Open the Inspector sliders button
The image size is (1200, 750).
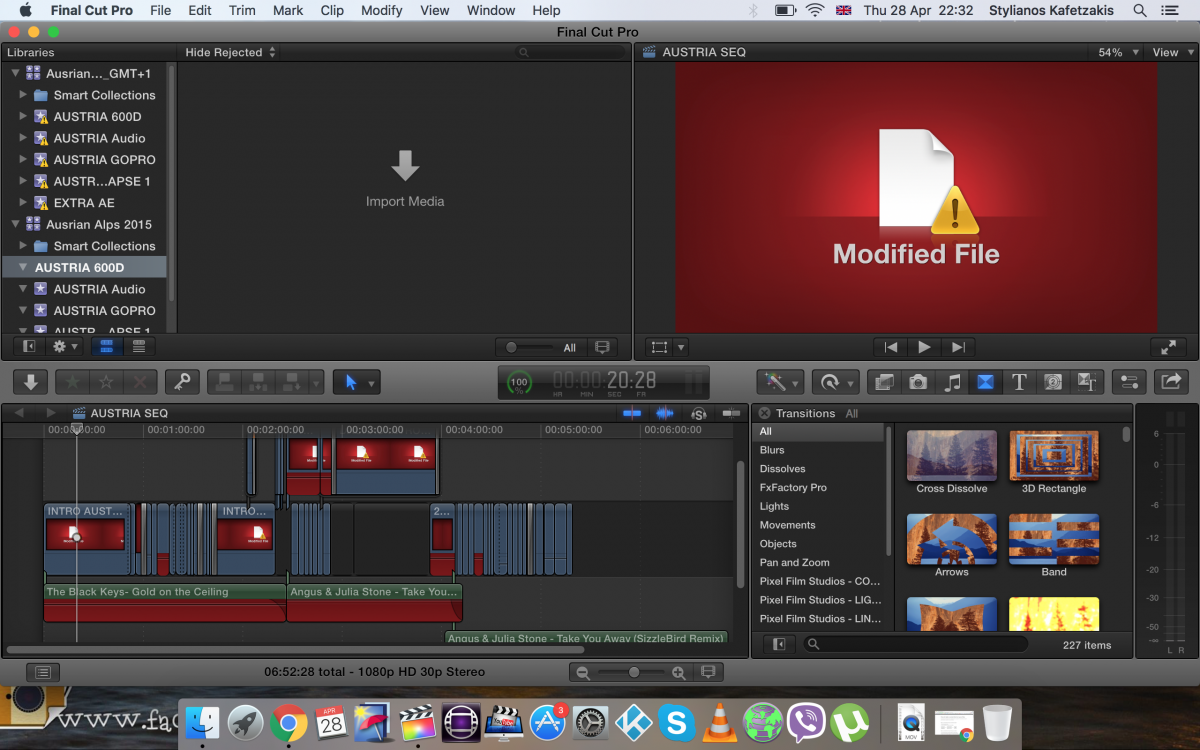[1129, 381]
